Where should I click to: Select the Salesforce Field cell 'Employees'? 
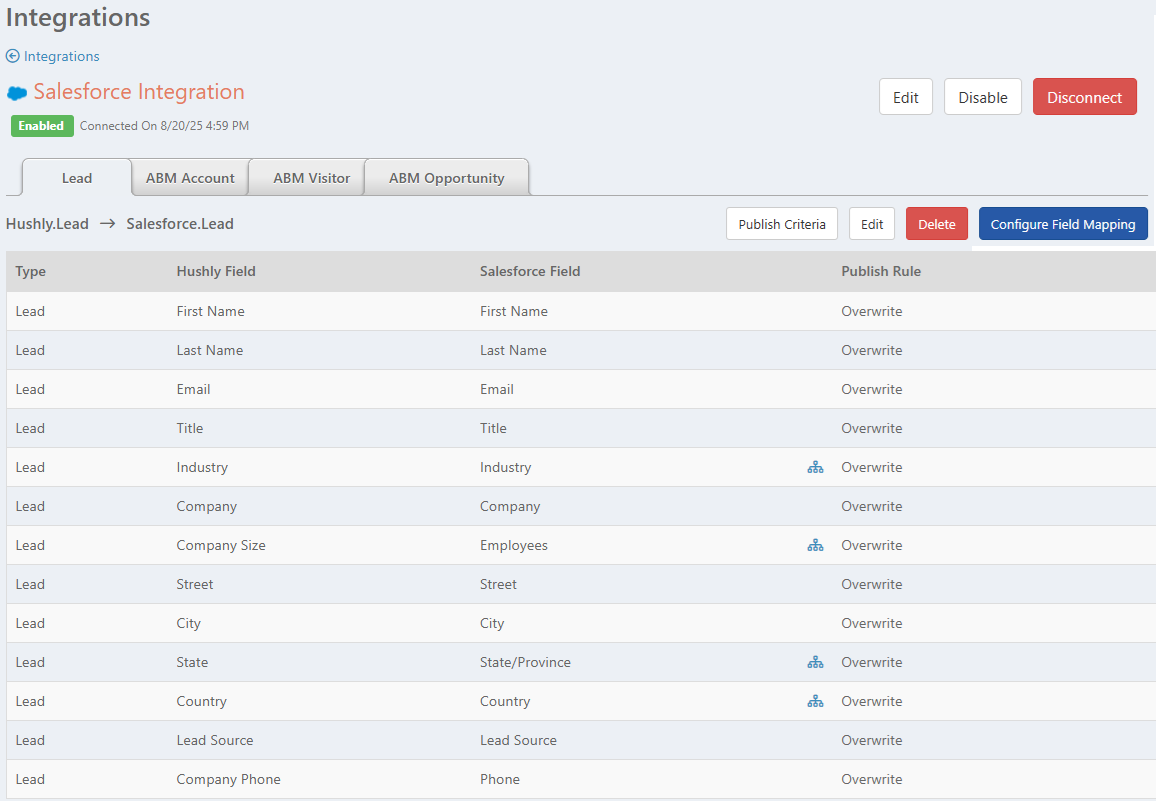click(514, 546)
